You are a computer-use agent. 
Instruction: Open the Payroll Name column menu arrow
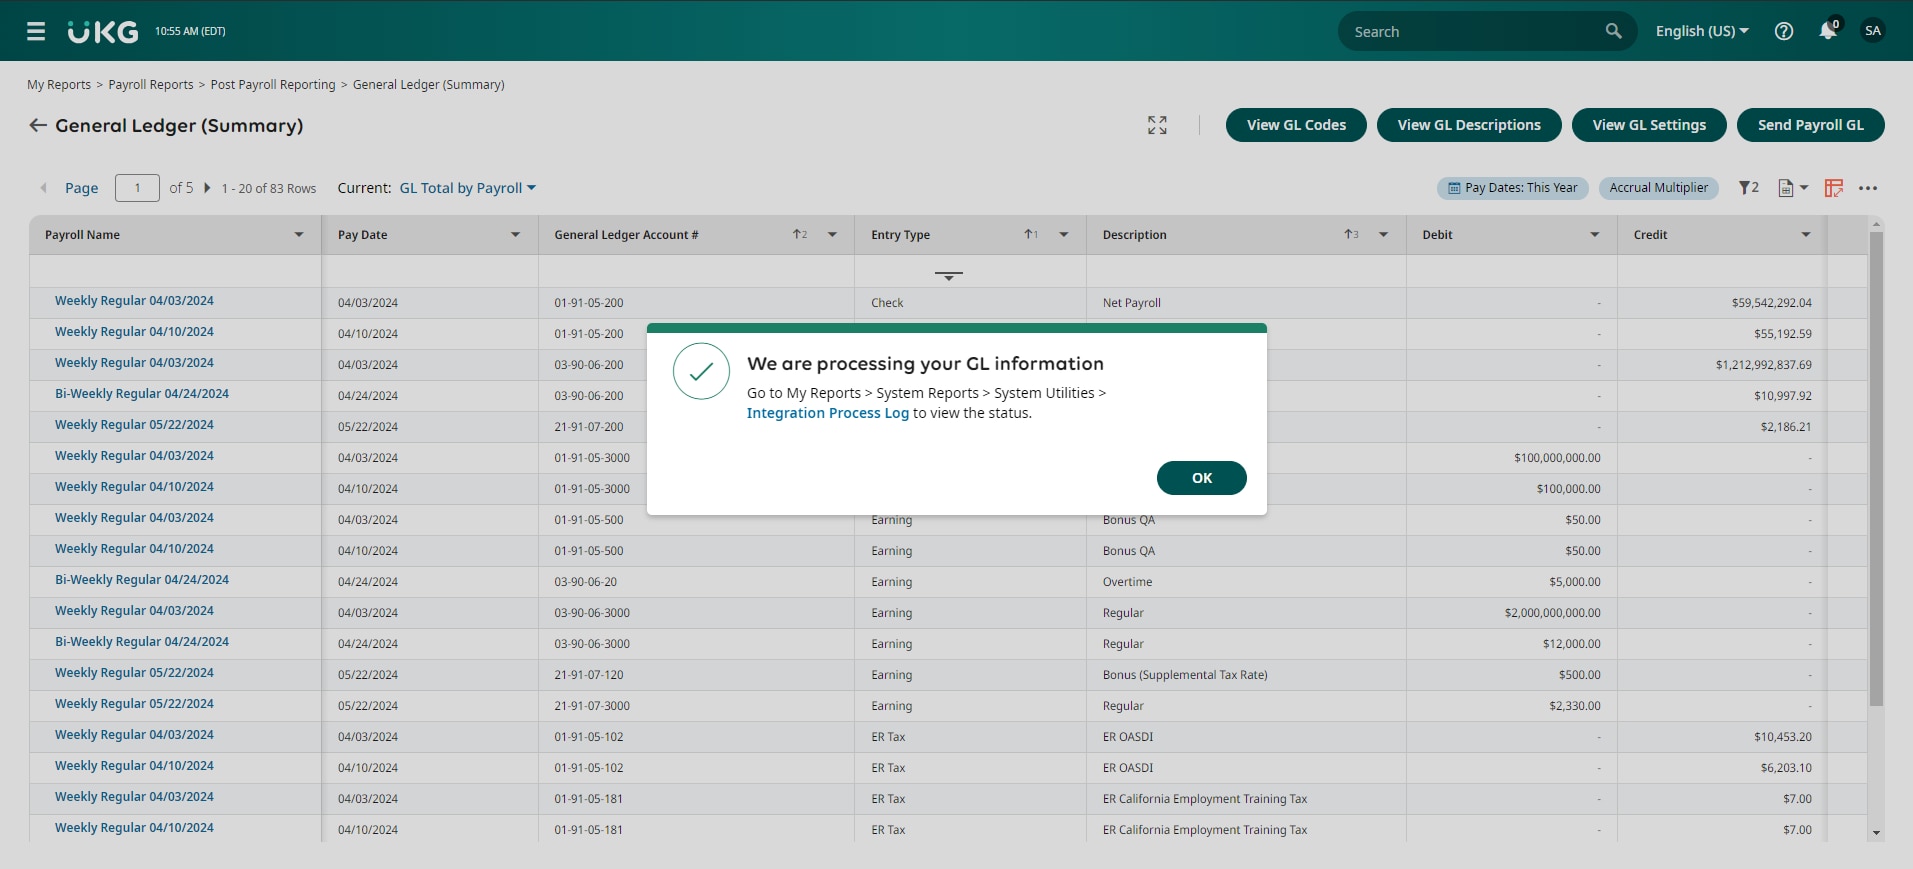click(298, 235)
